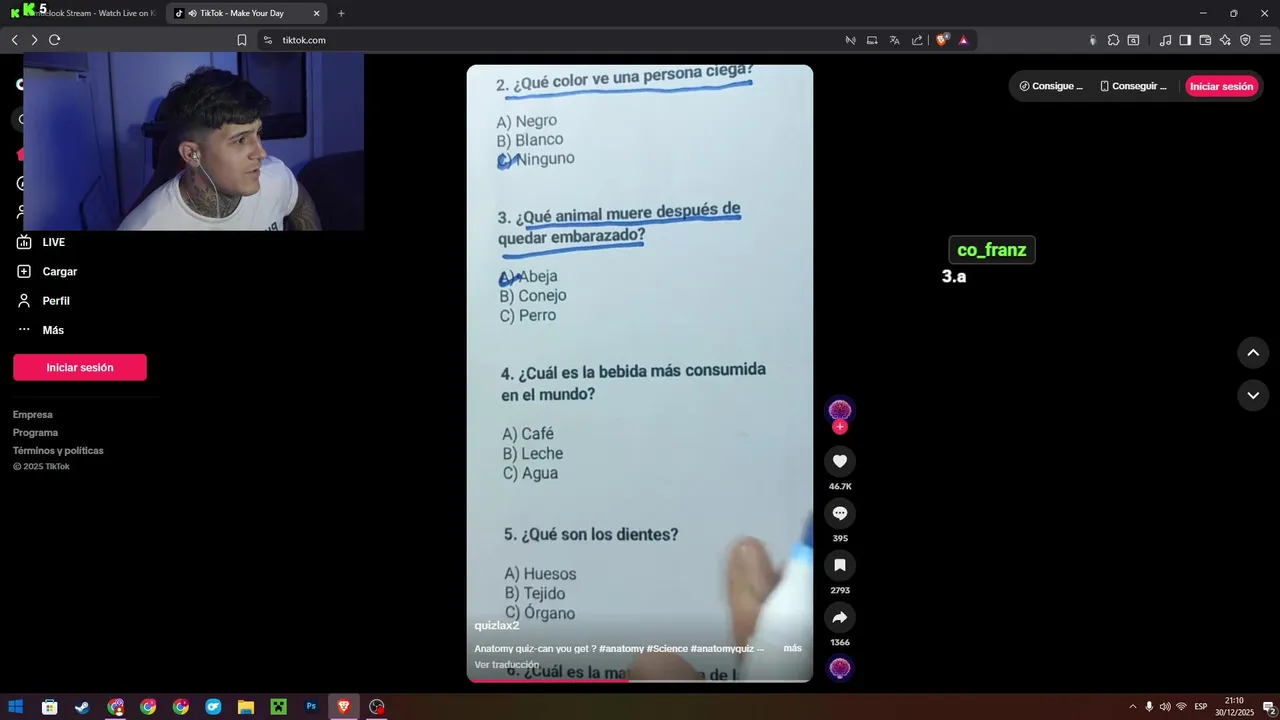Open the spinning sound disc below share
Viewport: 1280px width, 720px height.
tap(840, 668)
